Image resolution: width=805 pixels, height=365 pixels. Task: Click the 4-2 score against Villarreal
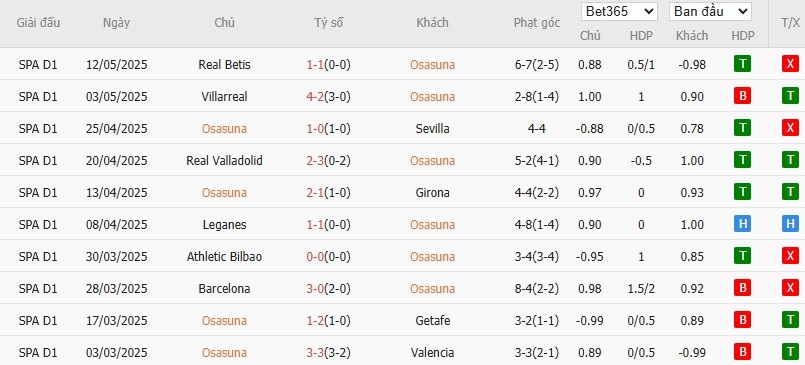pyautogui.click(x=315, y=97)
